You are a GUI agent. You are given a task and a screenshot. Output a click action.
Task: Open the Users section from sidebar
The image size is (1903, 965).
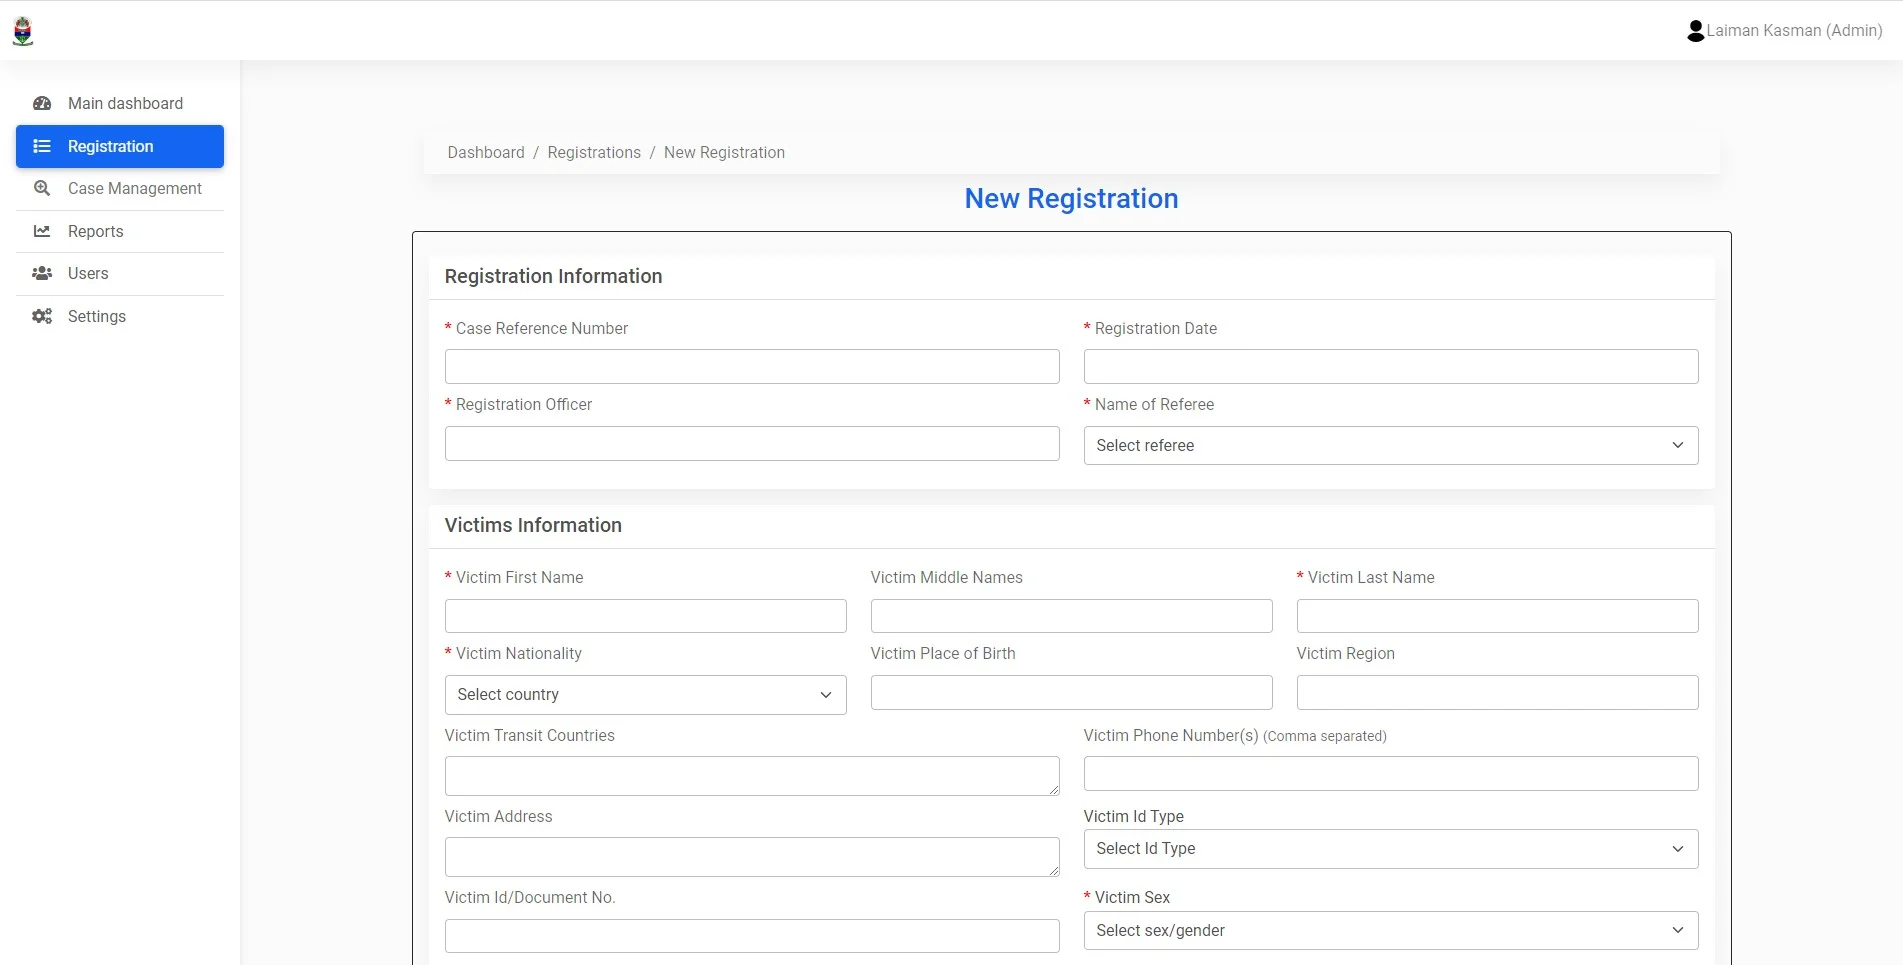tap(87, 273)
